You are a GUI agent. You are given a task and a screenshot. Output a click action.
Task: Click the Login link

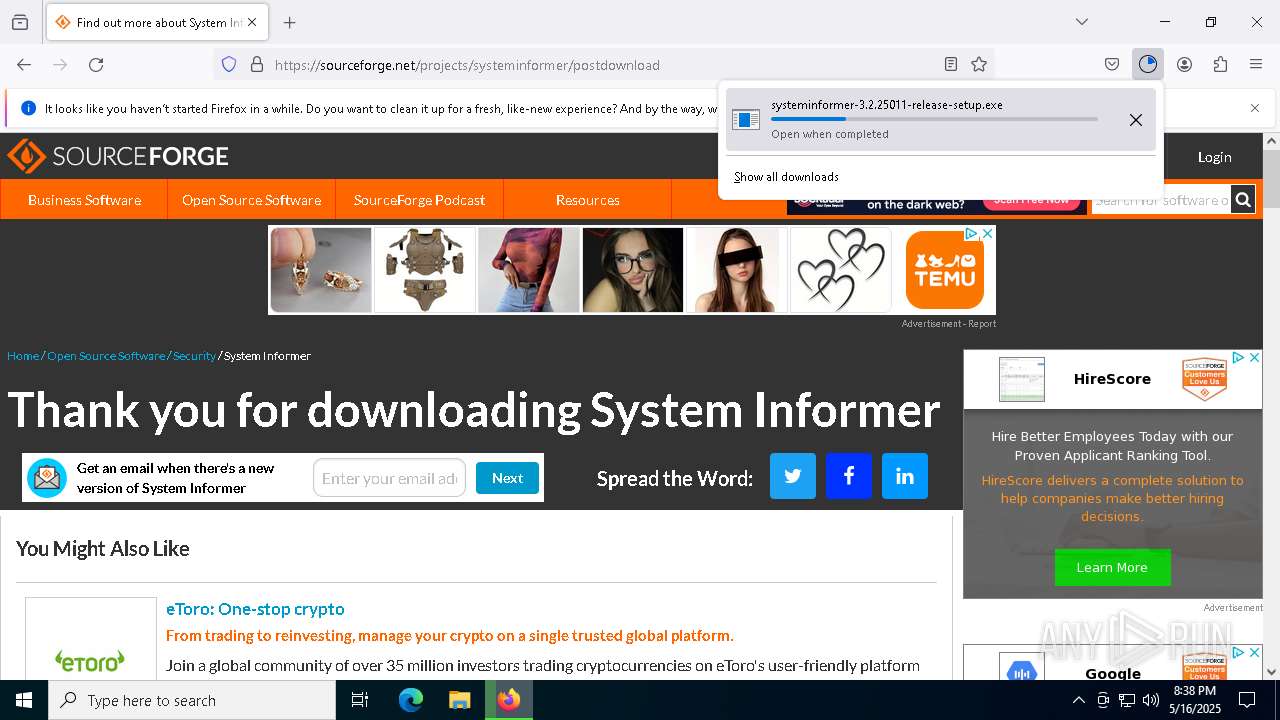coord(1214,157)
